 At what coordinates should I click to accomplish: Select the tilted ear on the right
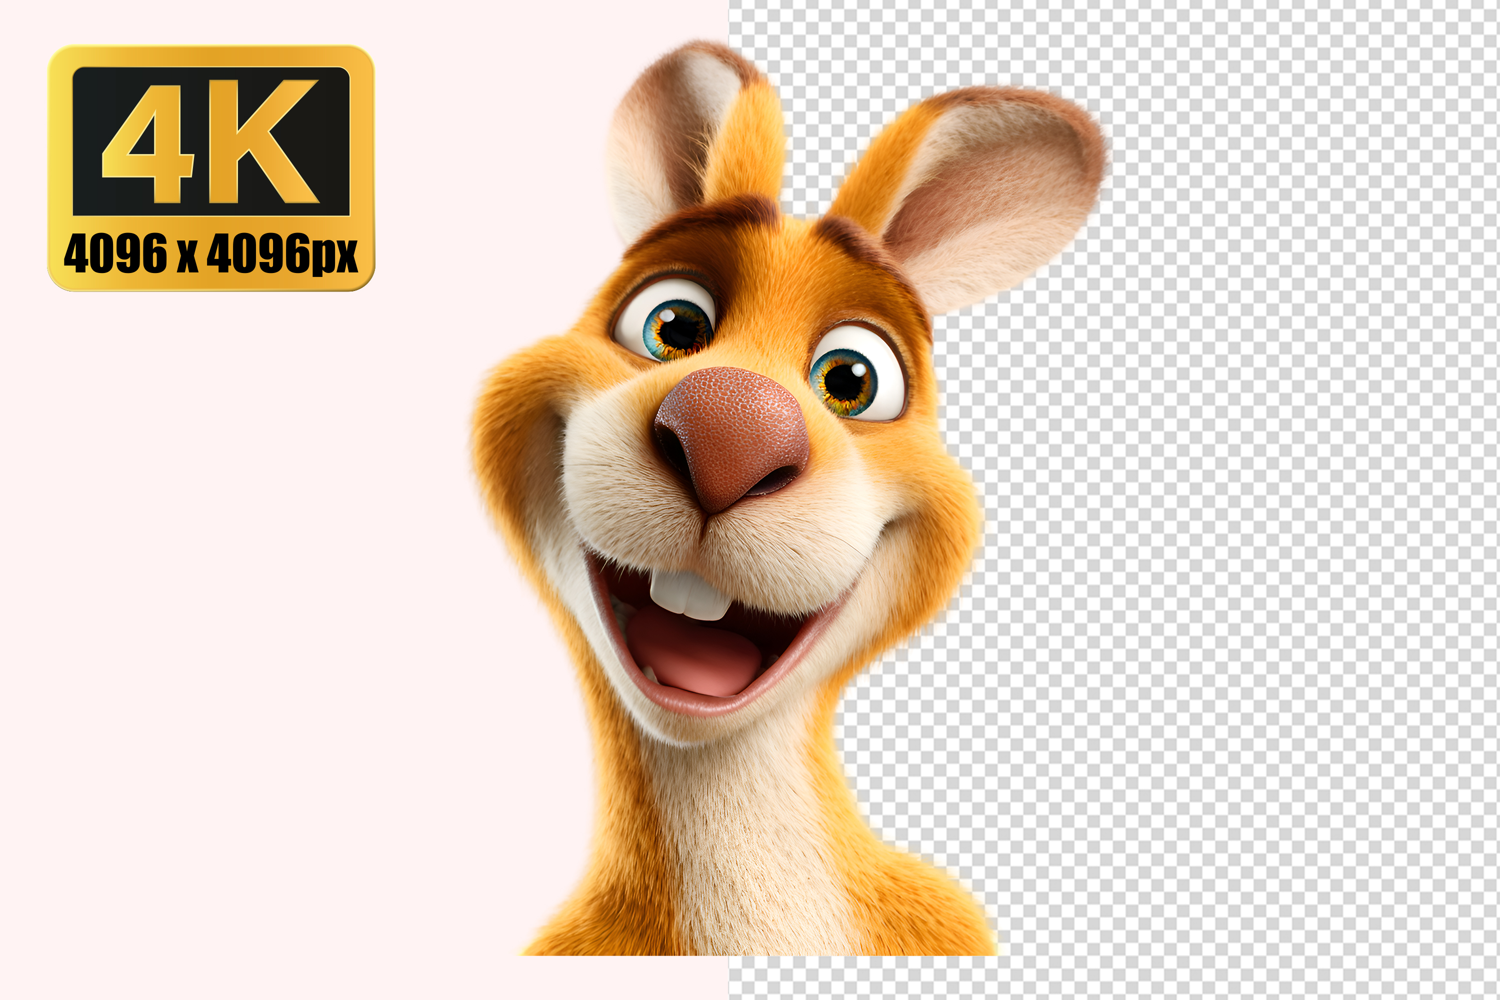980,190
